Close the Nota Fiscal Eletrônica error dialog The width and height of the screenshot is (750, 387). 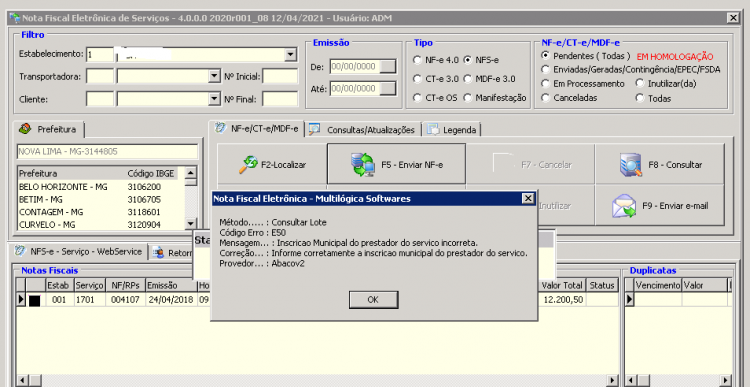tap(527, 198)
